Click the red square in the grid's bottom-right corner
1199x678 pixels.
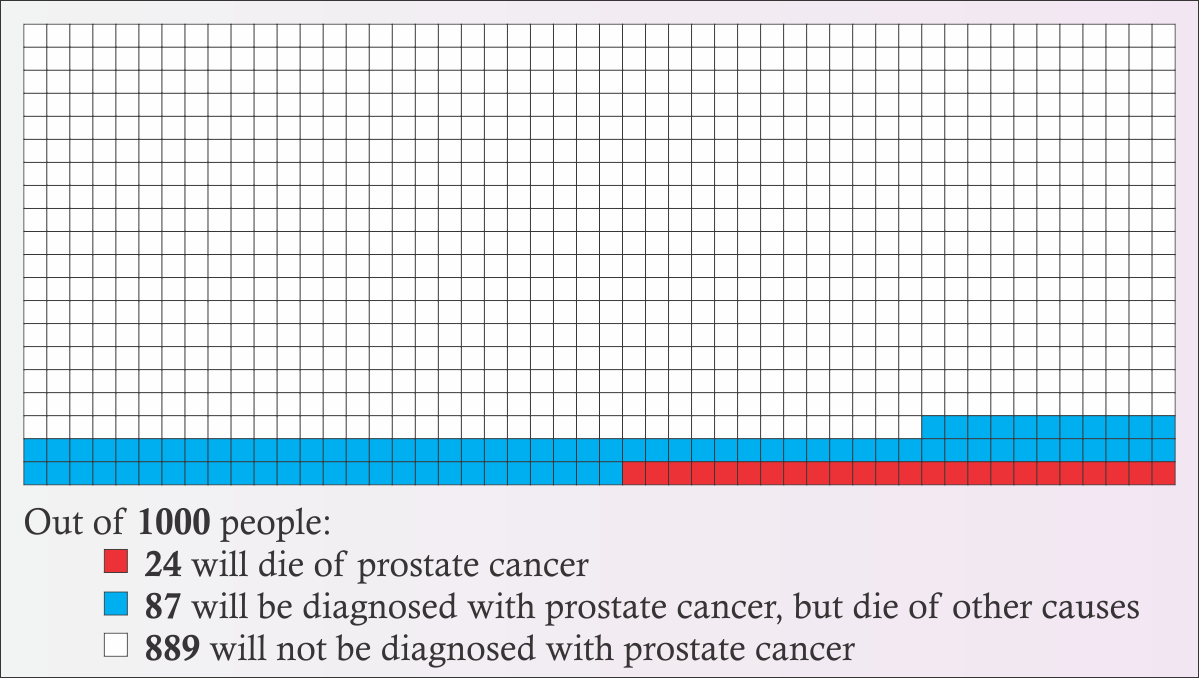point(1164,473)
